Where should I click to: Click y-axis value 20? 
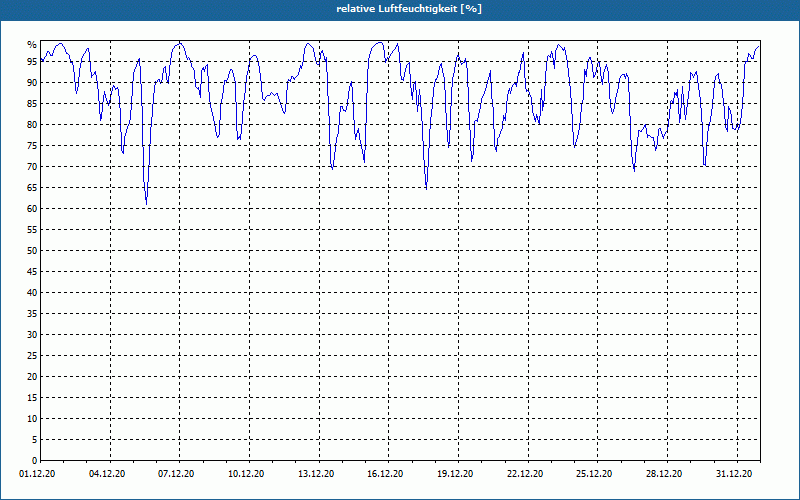coord(32,377)
